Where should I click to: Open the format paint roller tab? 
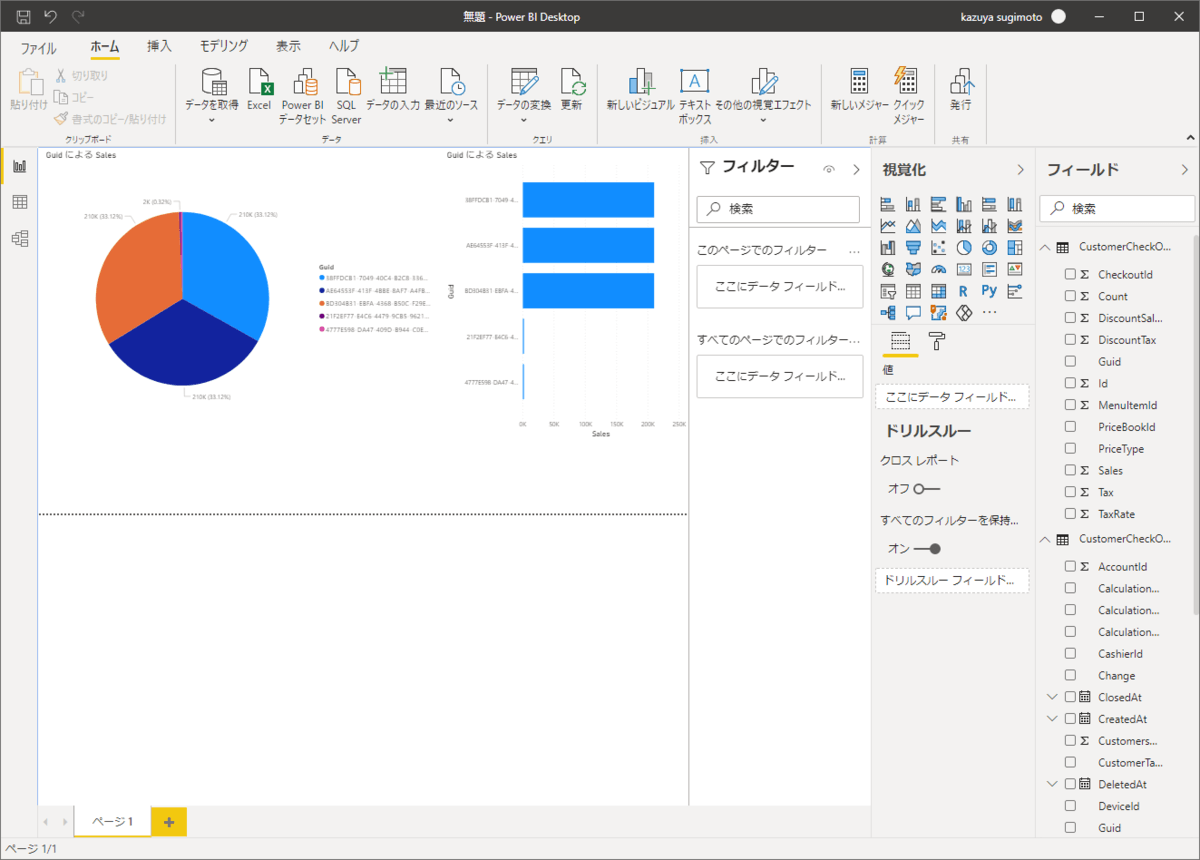[x=937, y=341]
